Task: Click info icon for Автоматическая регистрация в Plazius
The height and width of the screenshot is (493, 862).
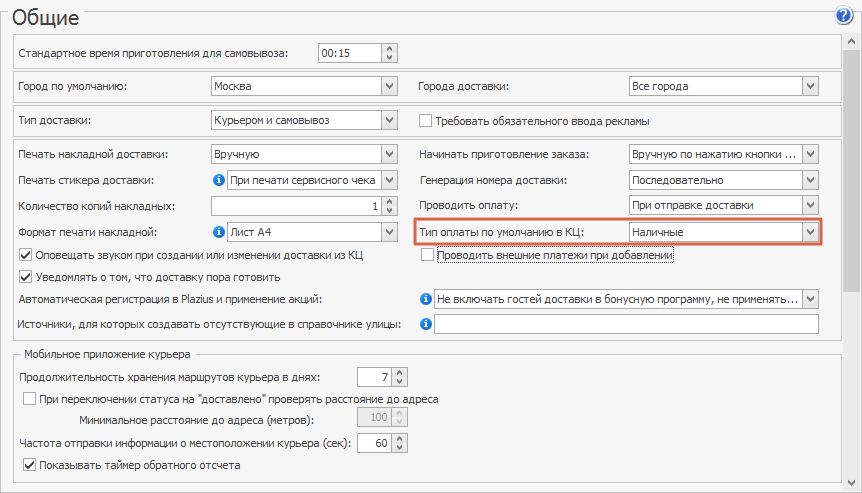Action: pyautogui.click(x=426, y=299)
